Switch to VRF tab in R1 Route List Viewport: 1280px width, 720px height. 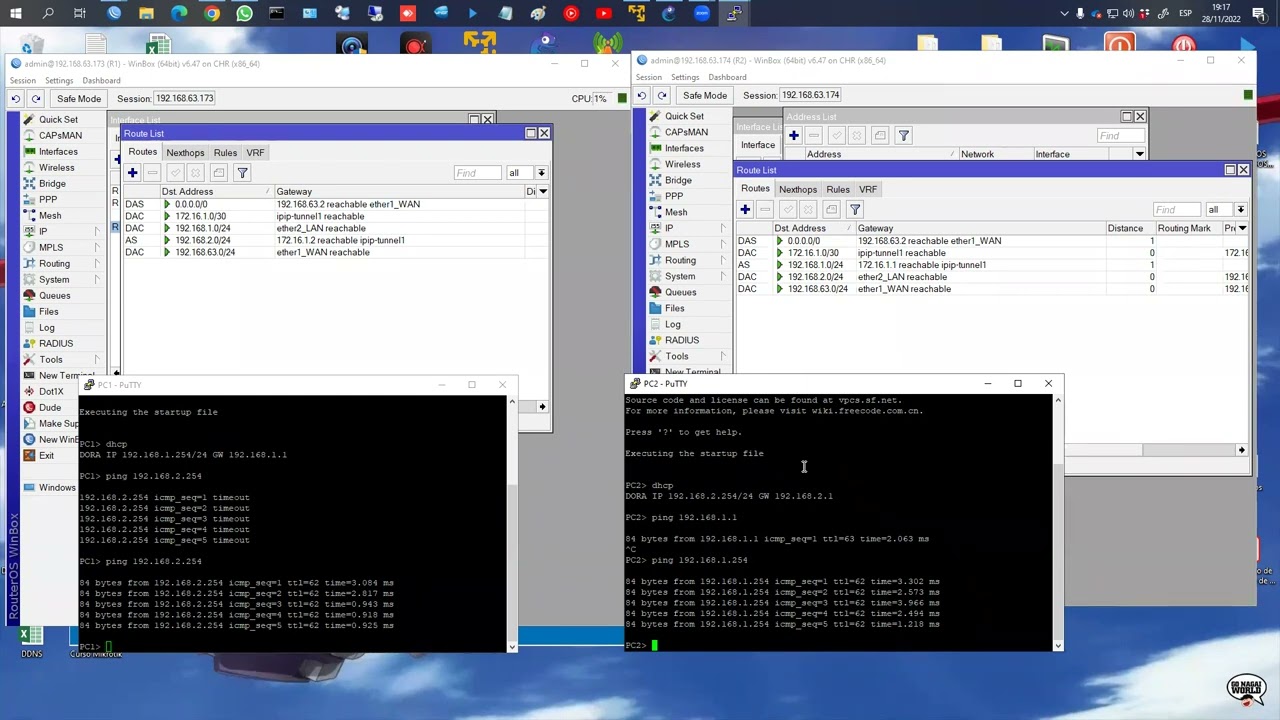tap(255, 153)
